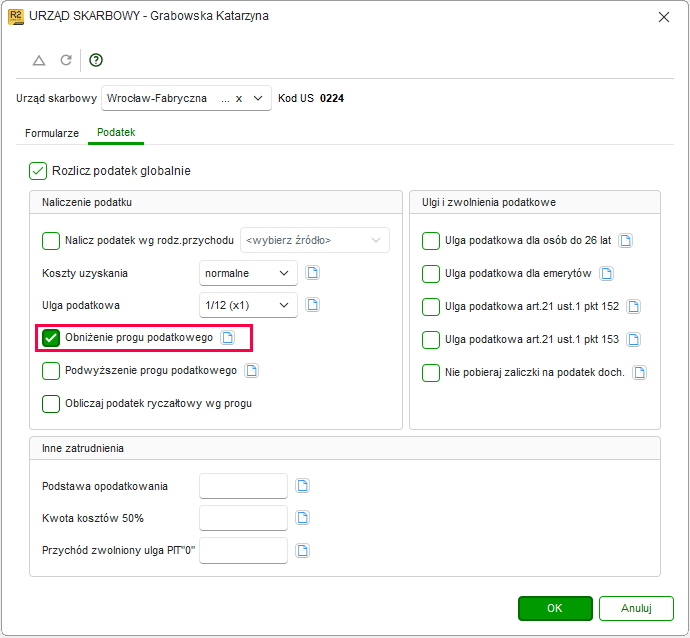Viewport: 690px width, 638px height.
Task: Open Koszty uzyskania normalne dropdown
Action: [x=248, y=273]
